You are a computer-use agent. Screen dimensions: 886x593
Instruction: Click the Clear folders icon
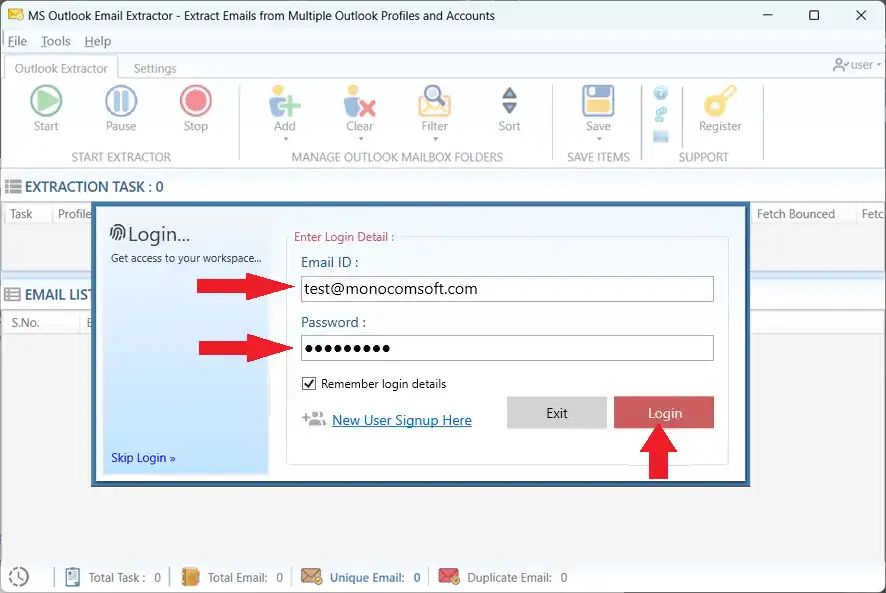point(359,101)
